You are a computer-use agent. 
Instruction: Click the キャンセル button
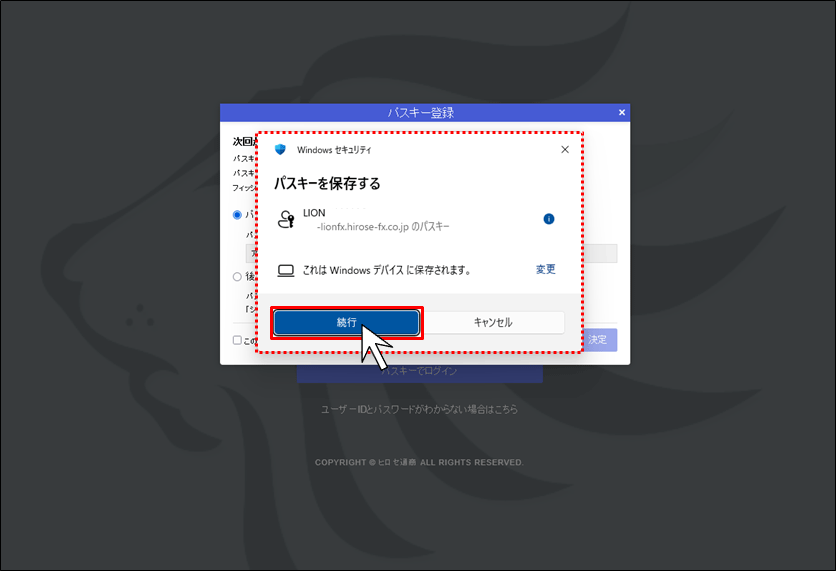click(493, 323)
